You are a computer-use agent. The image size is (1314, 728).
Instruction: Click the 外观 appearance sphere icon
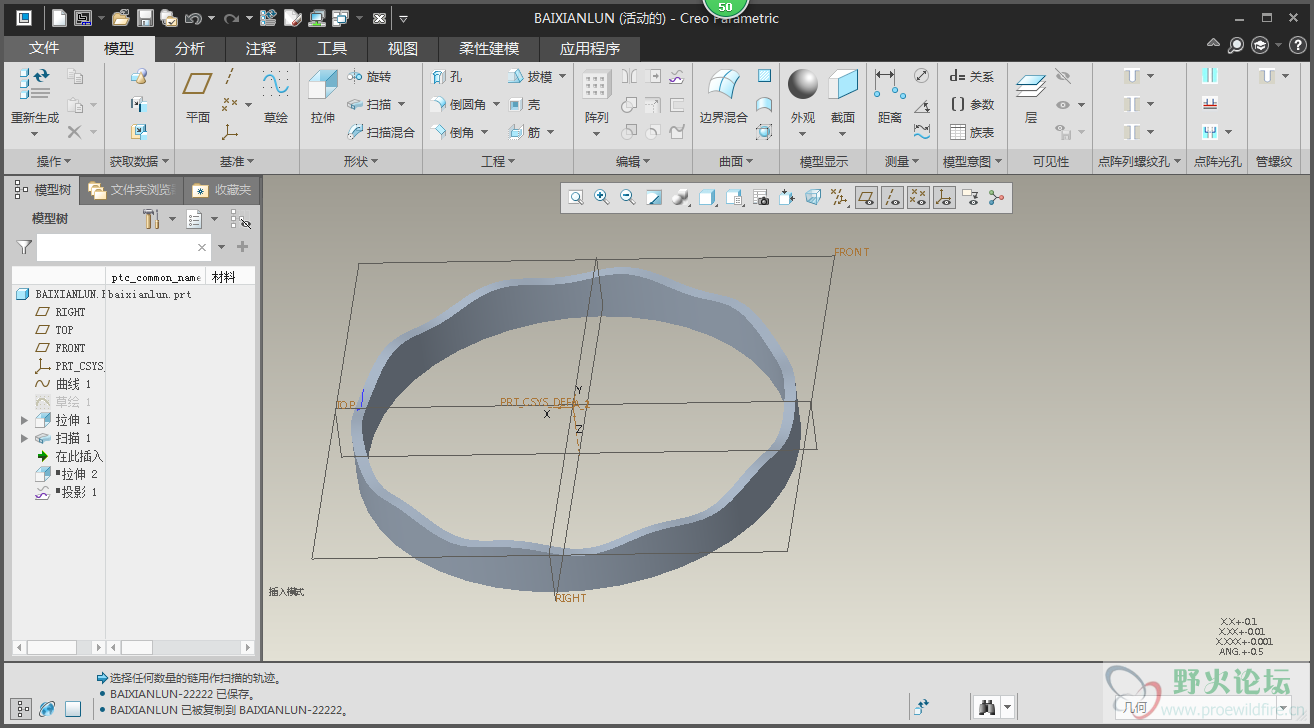[x=803, y=84]
